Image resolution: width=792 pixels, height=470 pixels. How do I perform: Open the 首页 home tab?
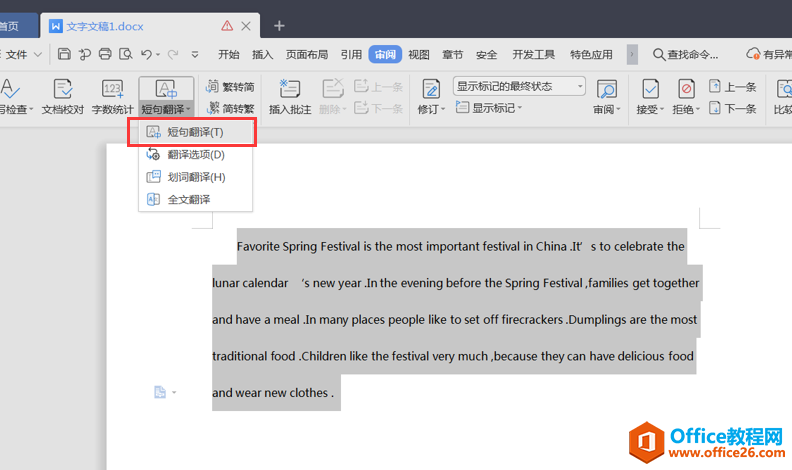tap(18, 26)
